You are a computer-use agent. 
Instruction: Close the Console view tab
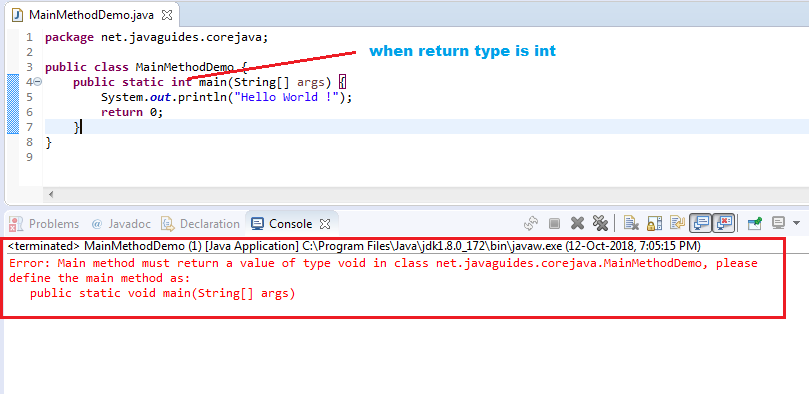pyautogui.click(x=325, y=224)
